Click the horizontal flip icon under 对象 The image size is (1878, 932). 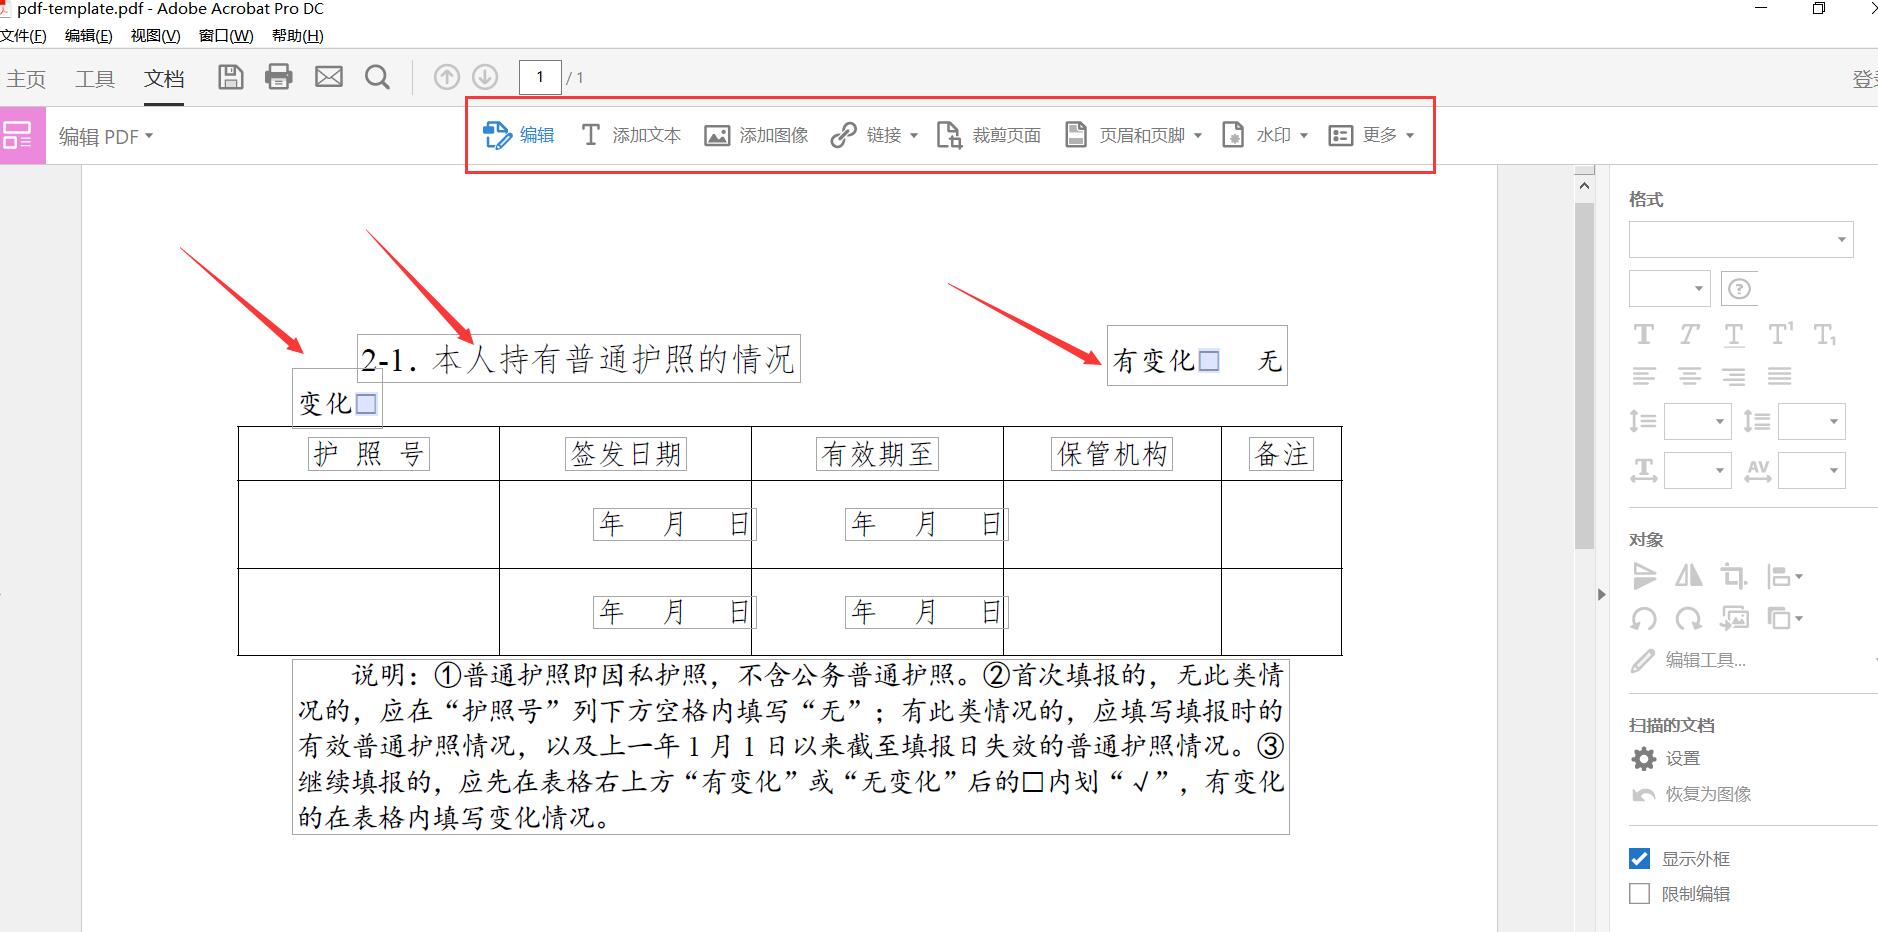[1690, 576]
